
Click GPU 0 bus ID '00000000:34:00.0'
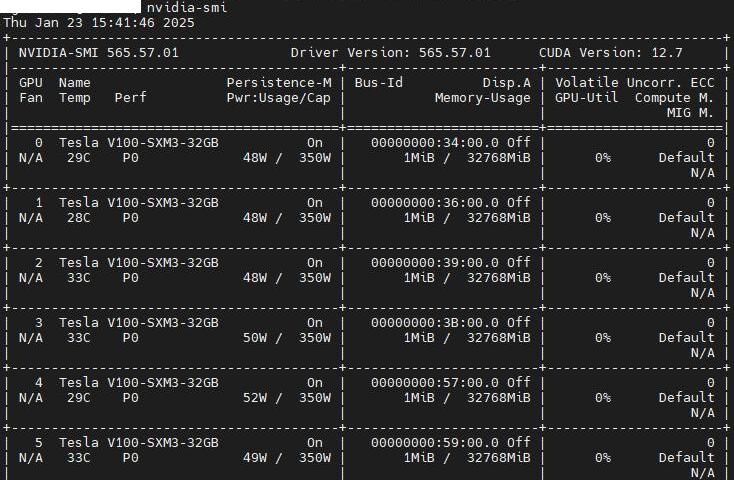(435, 142)
